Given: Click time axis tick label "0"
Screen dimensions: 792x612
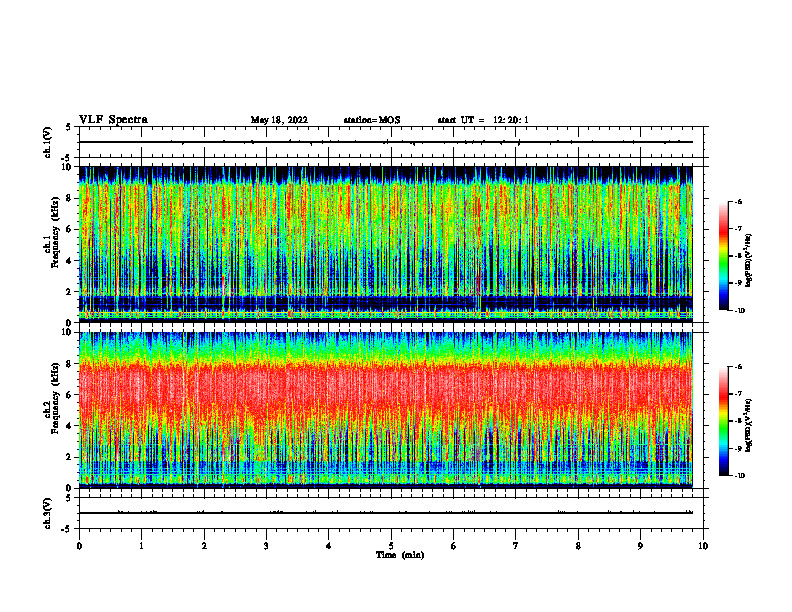Looking at the screenshot, I should point(79,546).
